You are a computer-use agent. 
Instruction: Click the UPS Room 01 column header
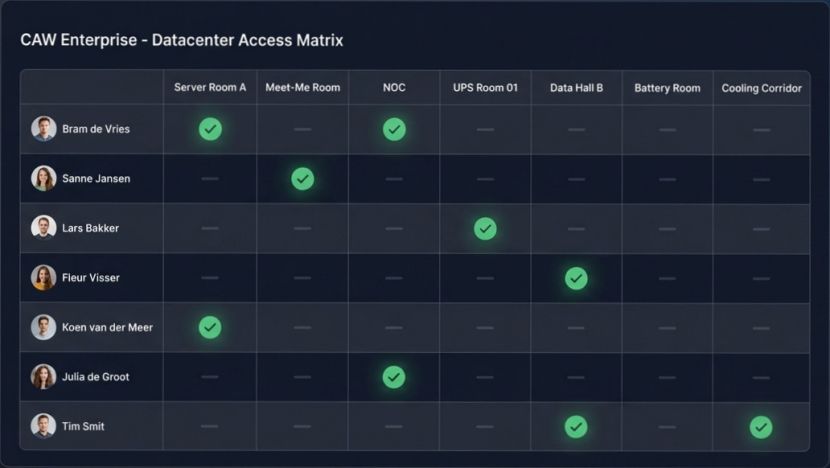(485, 88)
